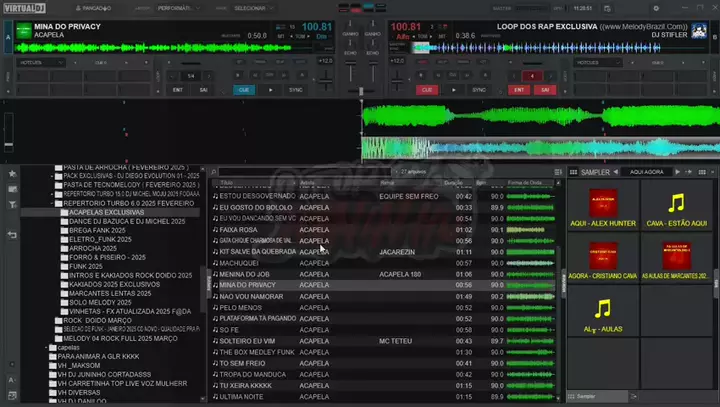
Task: Toggle red loop SAI on deck B
Action: (545, 90)
